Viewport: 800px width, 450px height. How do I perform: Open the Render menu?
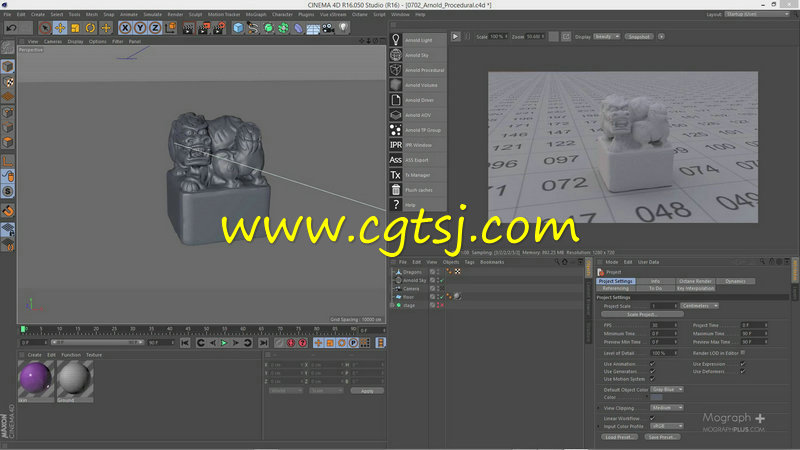click(x=175, y=14)
